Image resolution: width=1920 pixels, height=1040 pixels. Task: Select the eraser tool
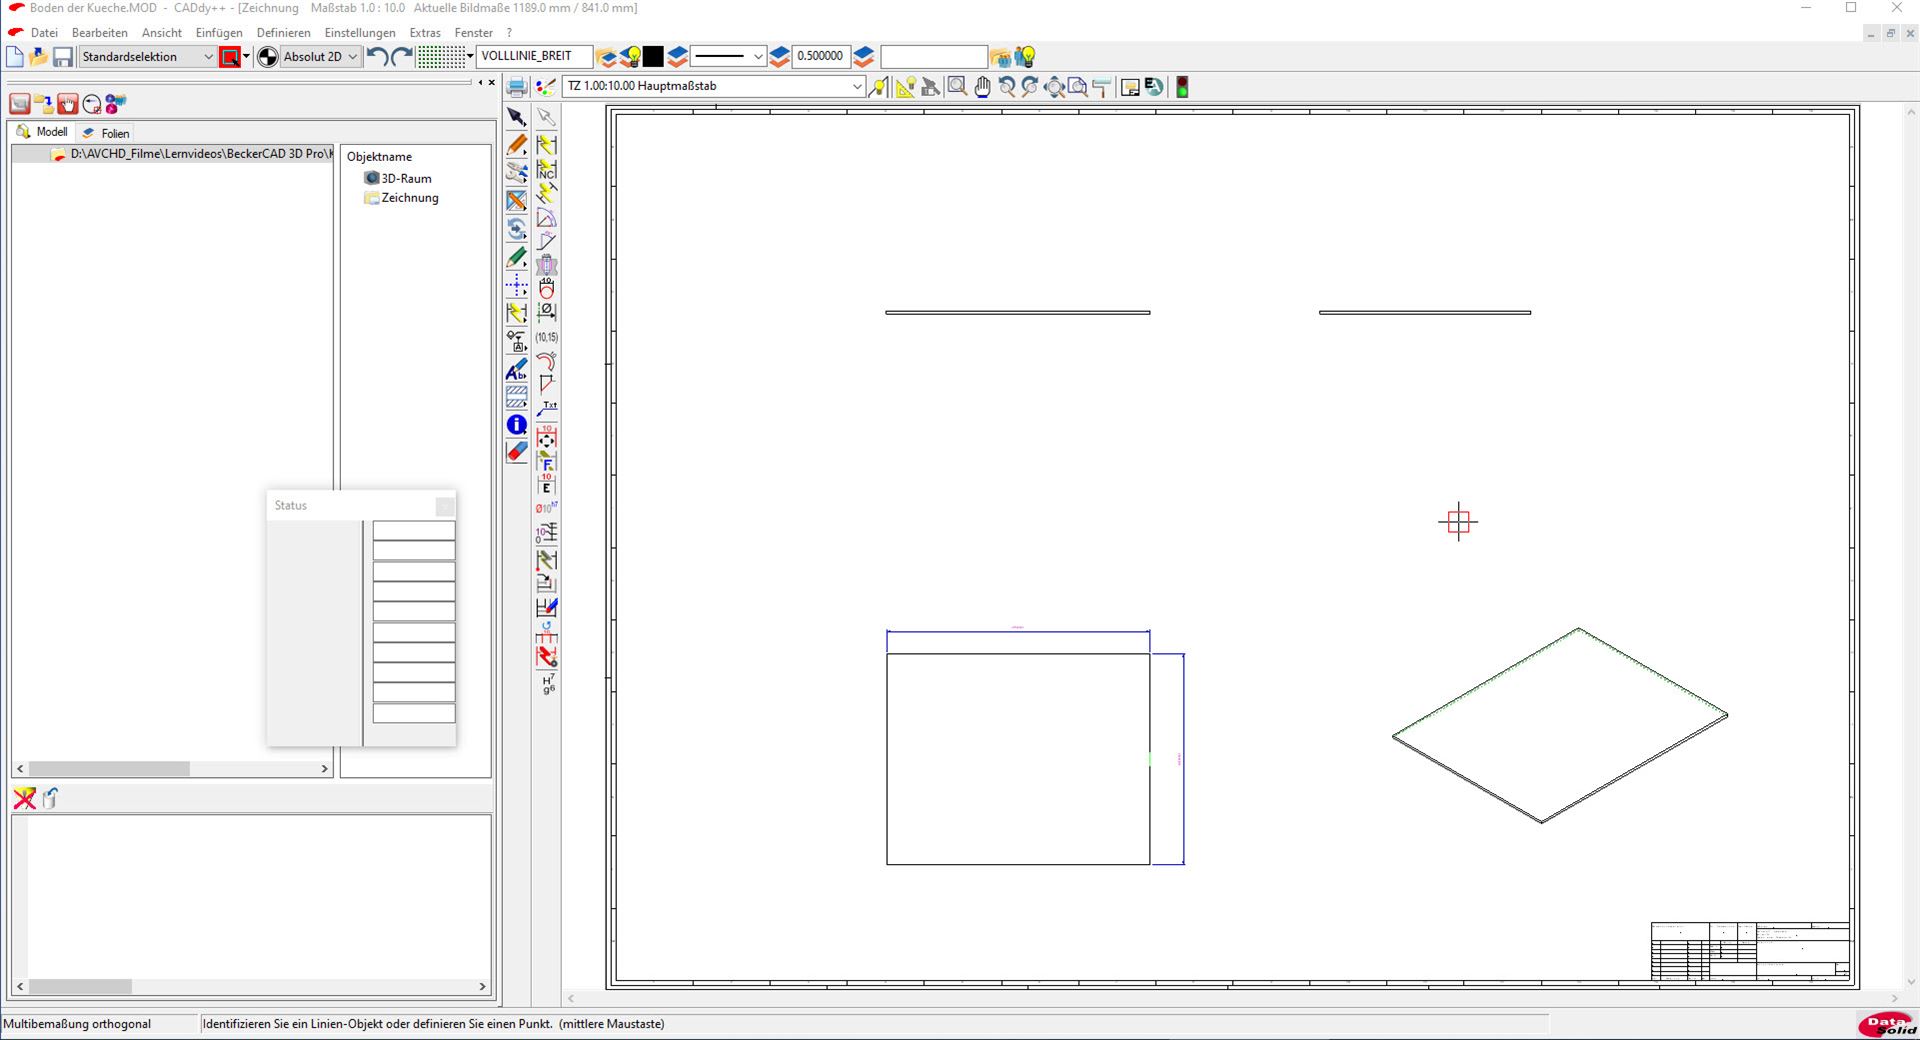tap(516, 452)
